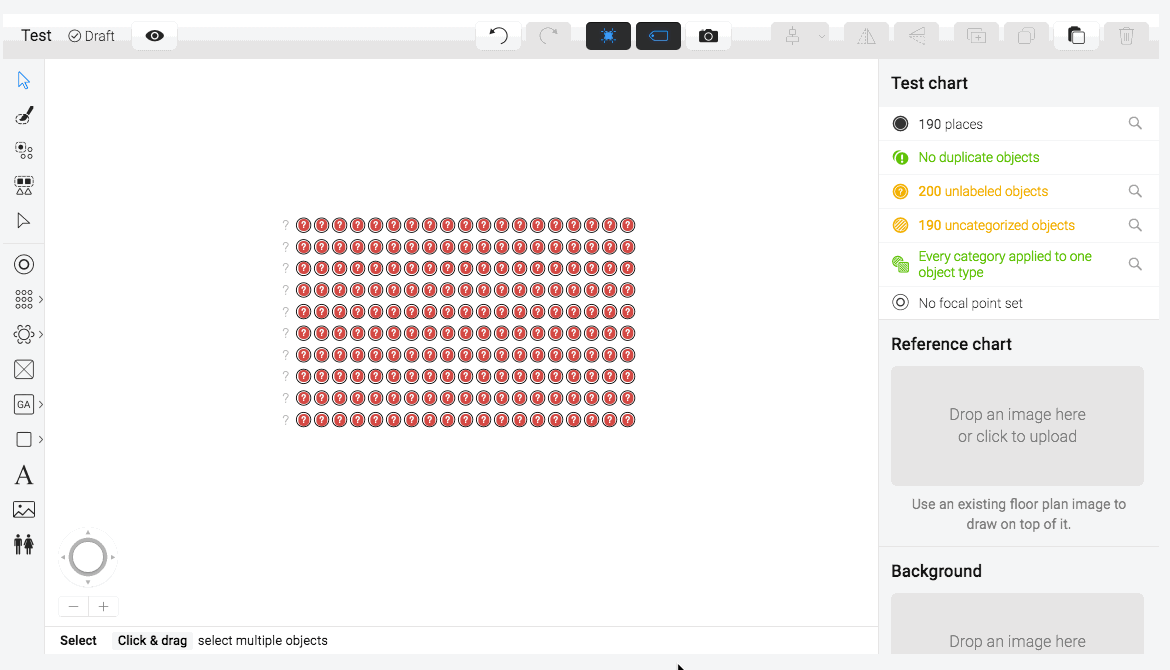Select the image tool
This screenshot has height=670, width=1170.
point(24,510)
